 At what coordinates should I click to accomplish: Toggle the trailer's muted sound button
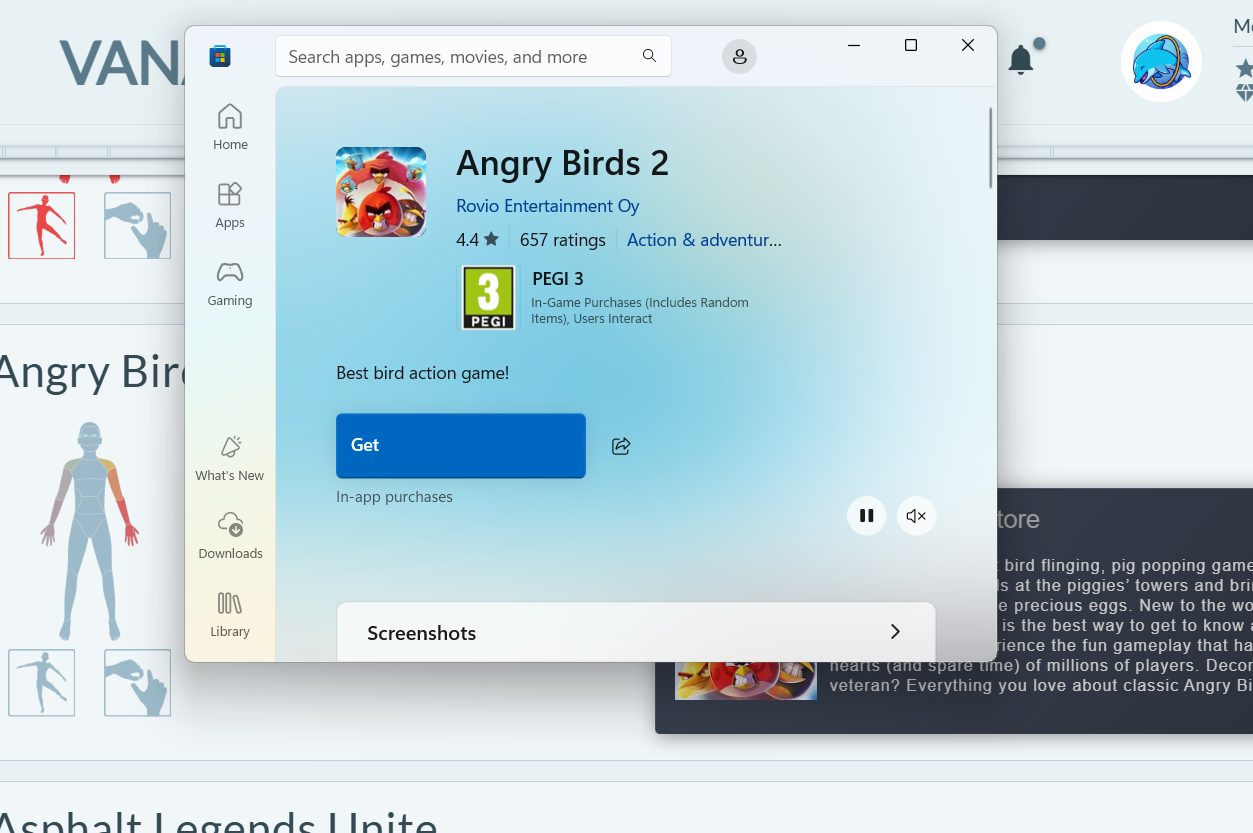(x=916, y=516)
